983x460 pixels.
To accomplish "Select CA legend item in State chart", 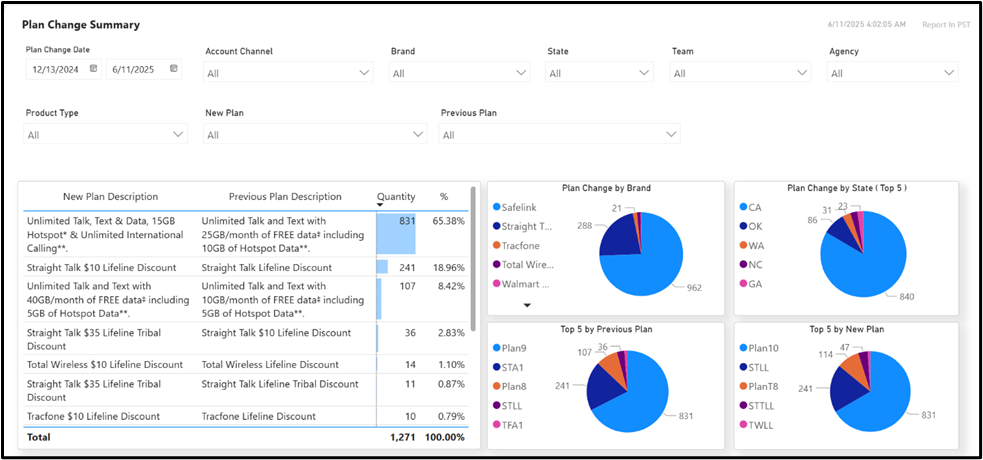I will point(750,207).
